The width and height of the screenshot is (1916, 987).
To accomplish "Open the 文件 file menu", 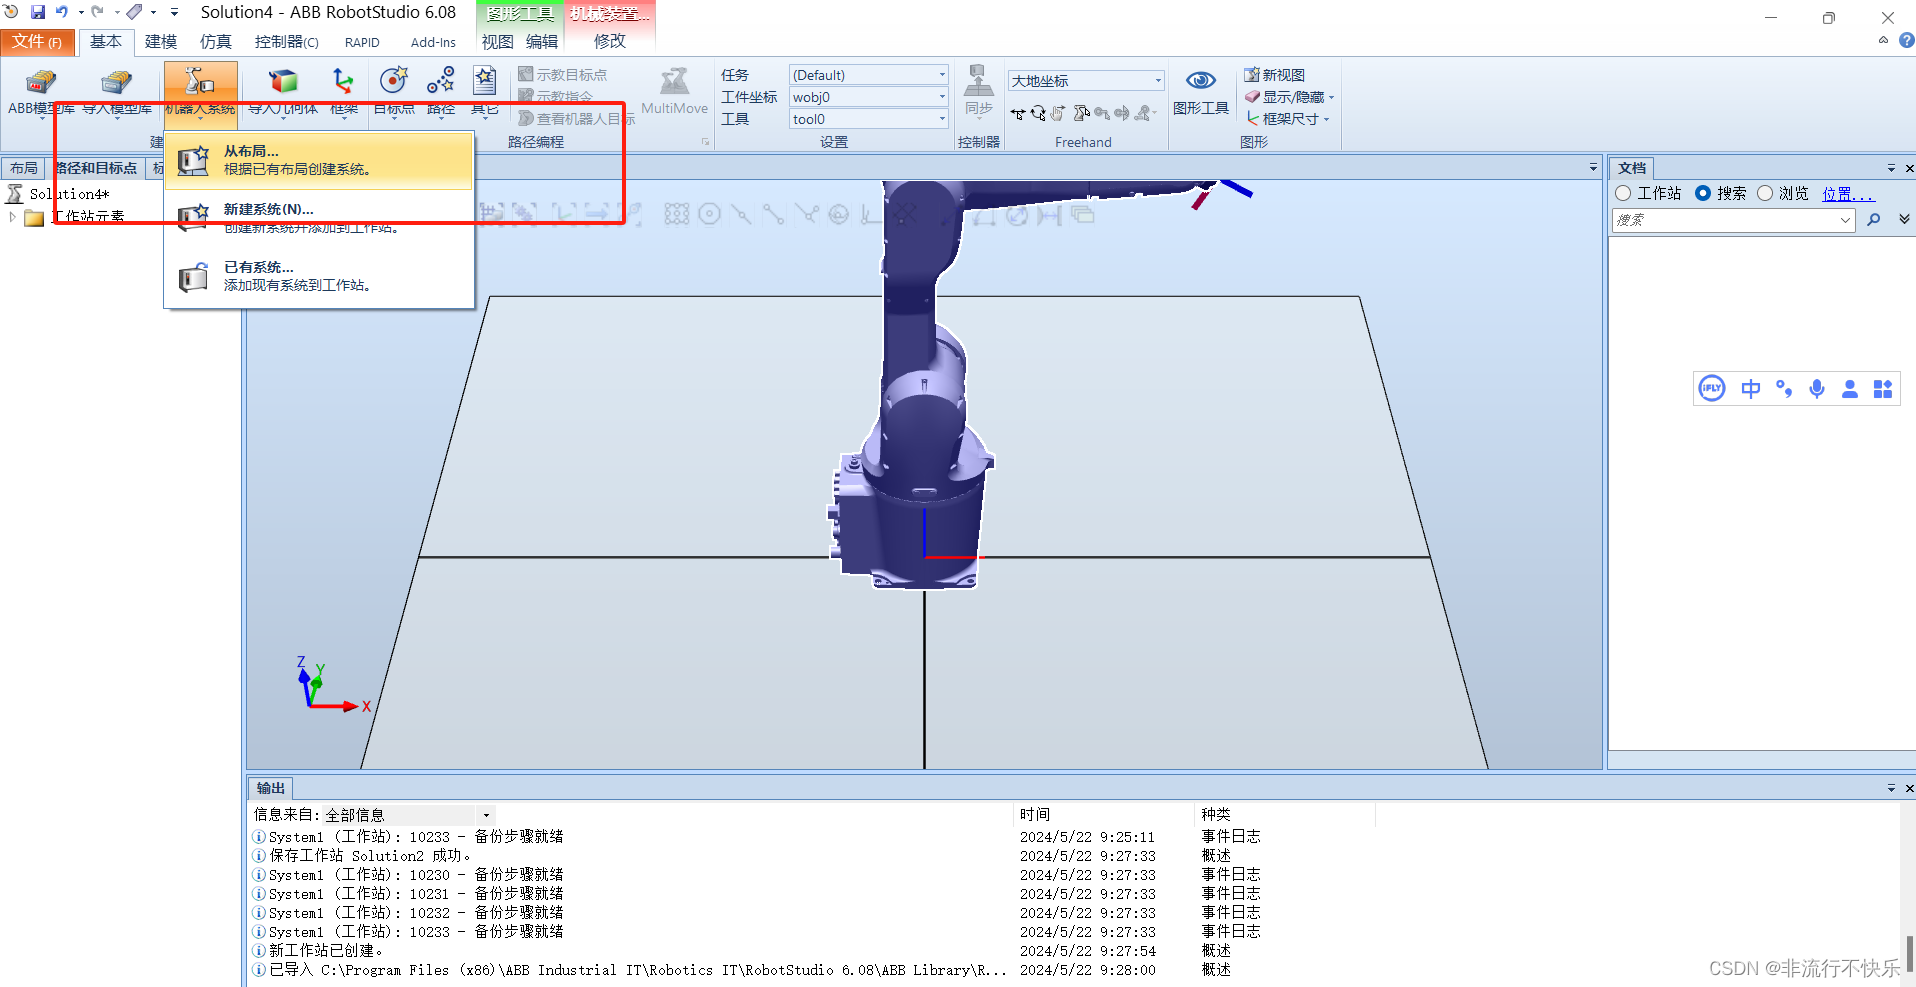I will pos(37,42).
